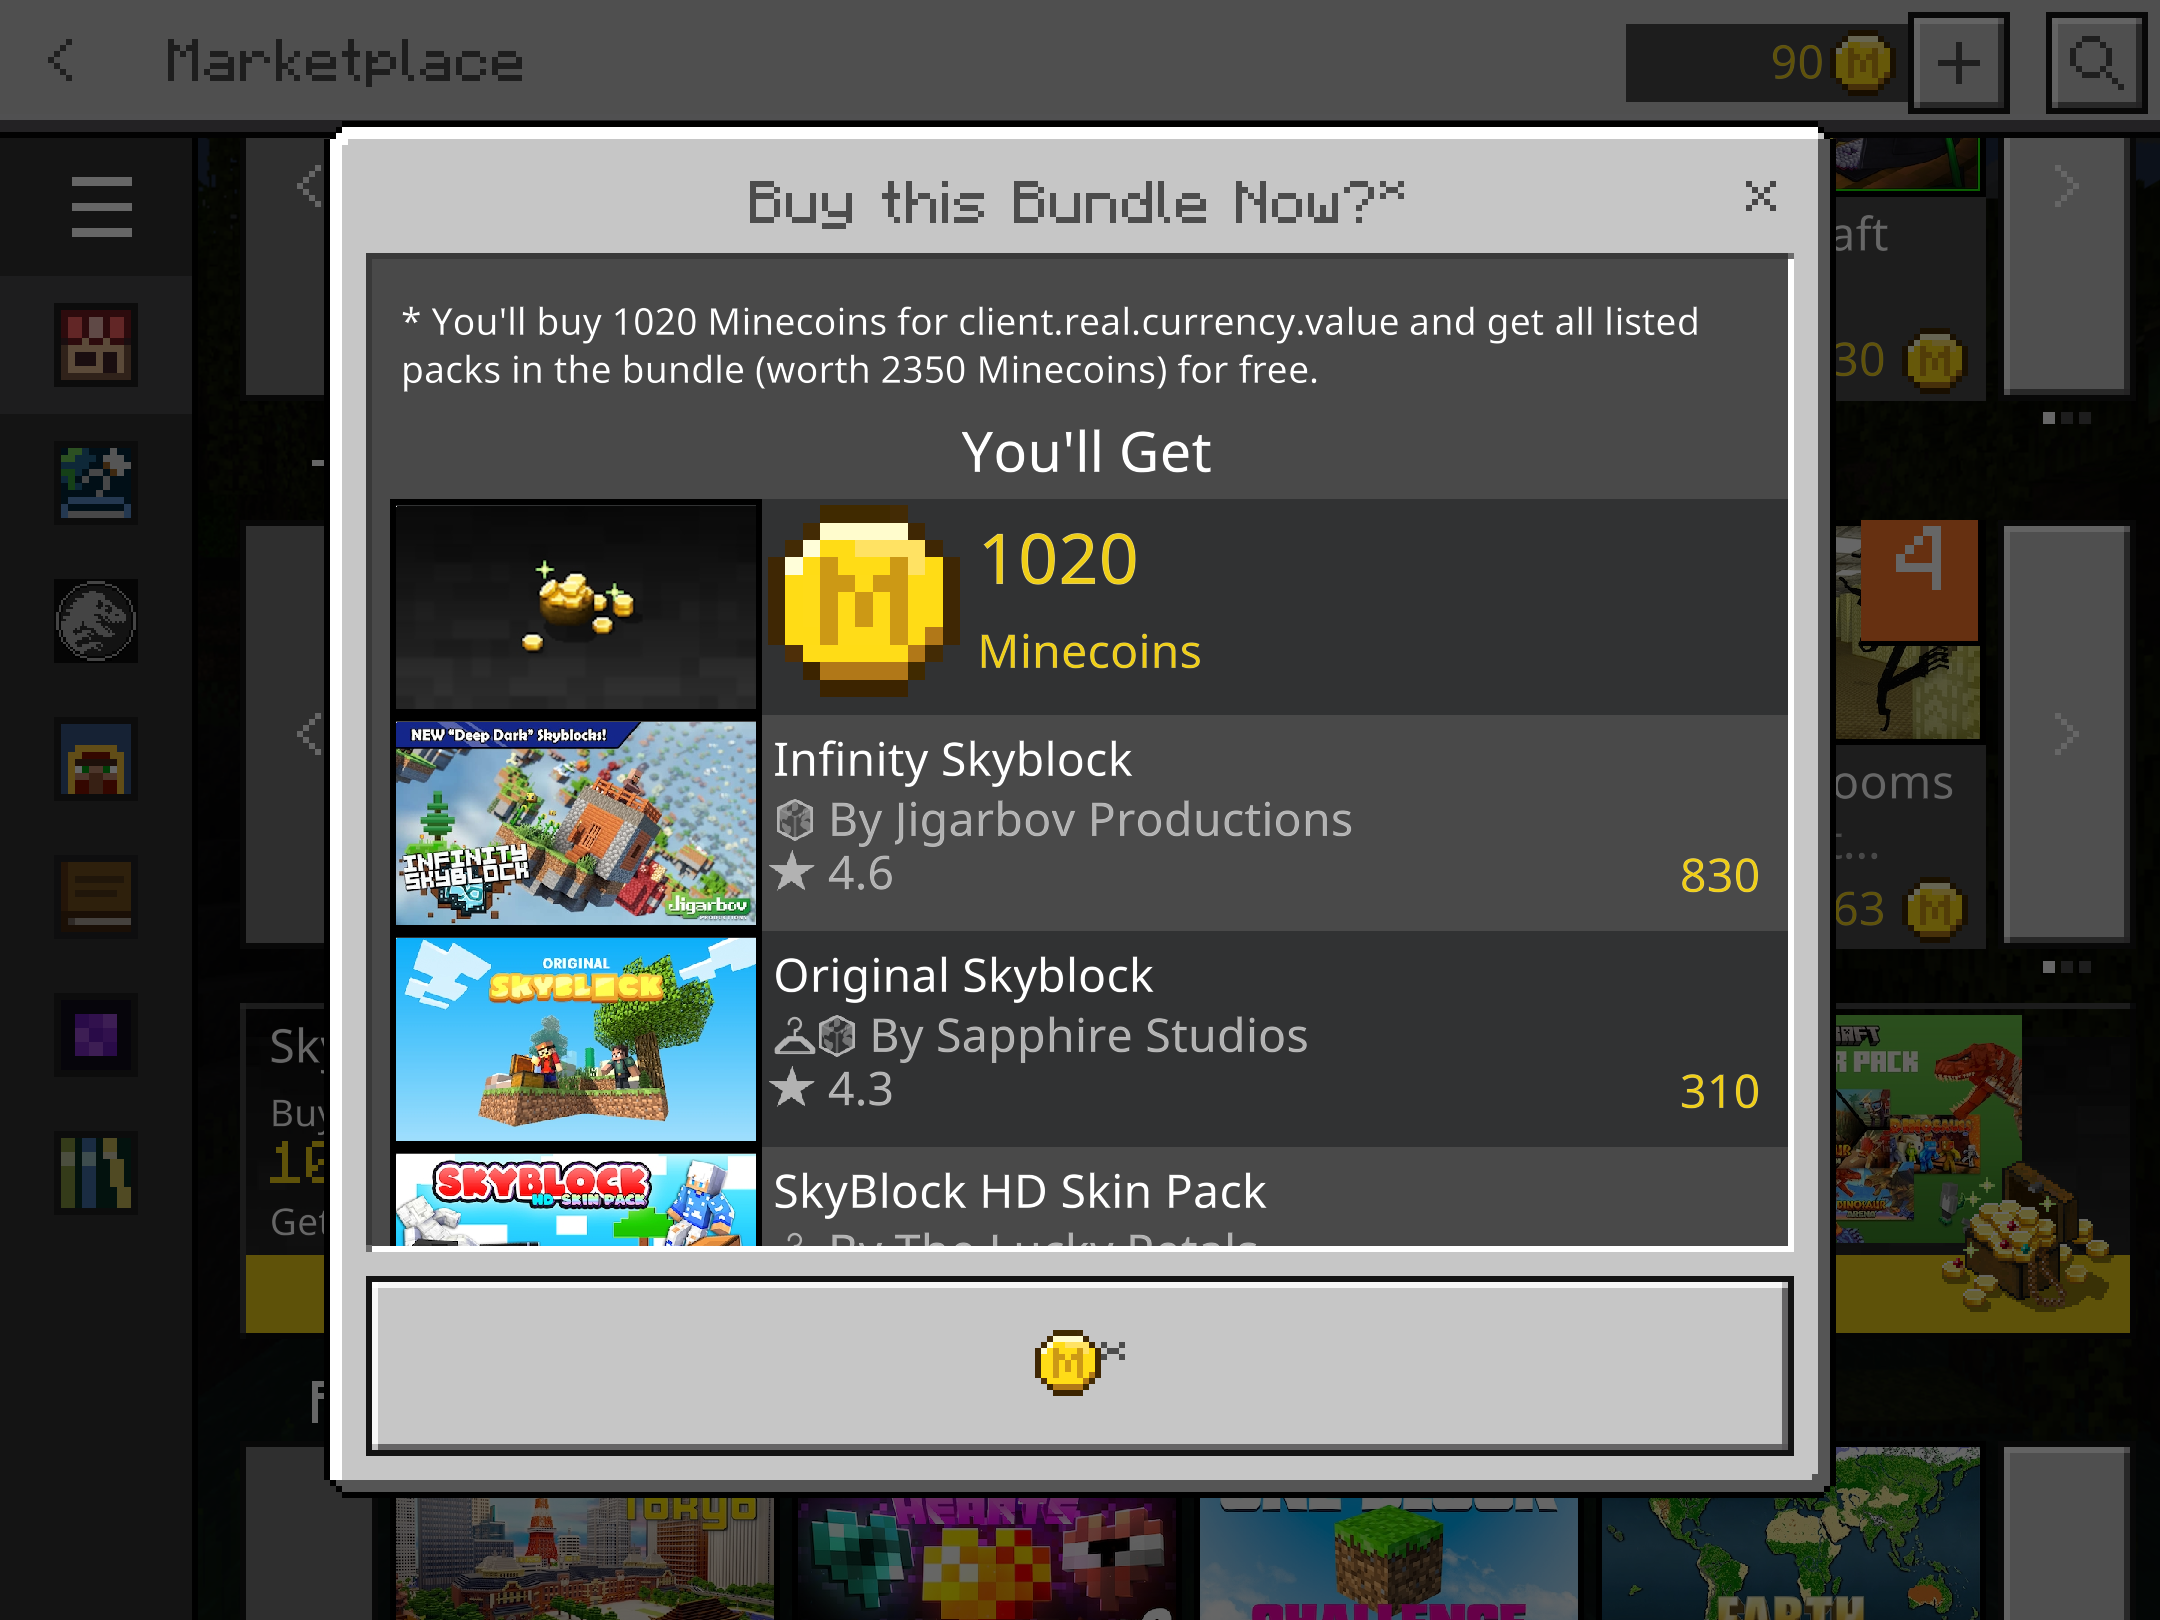The height and width of the screenshot is (1620, 2160).
Task: Open the purple texture pack sidebar icon
Action: click(96, 1035)
